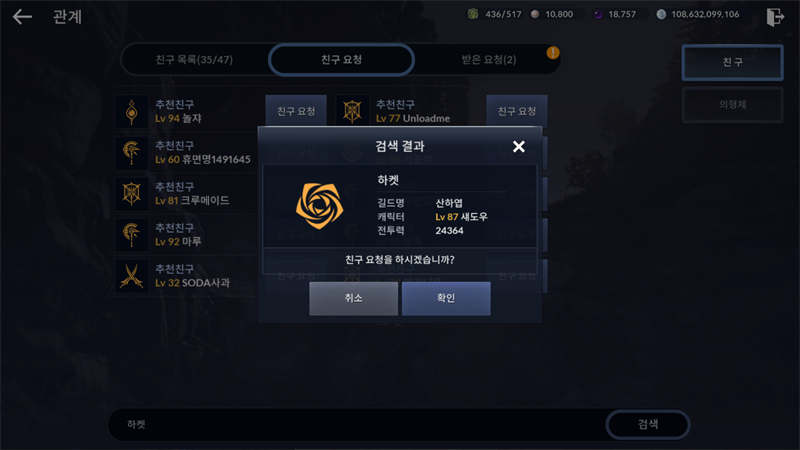800x450 pixels.
Task: Click the 검색 search button
Action: pos(648,424)
